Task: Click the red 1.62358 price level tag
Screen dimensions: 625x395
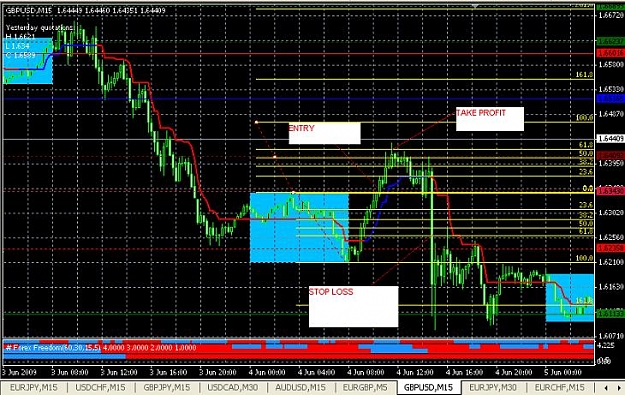Action: [x=610, y=248]
